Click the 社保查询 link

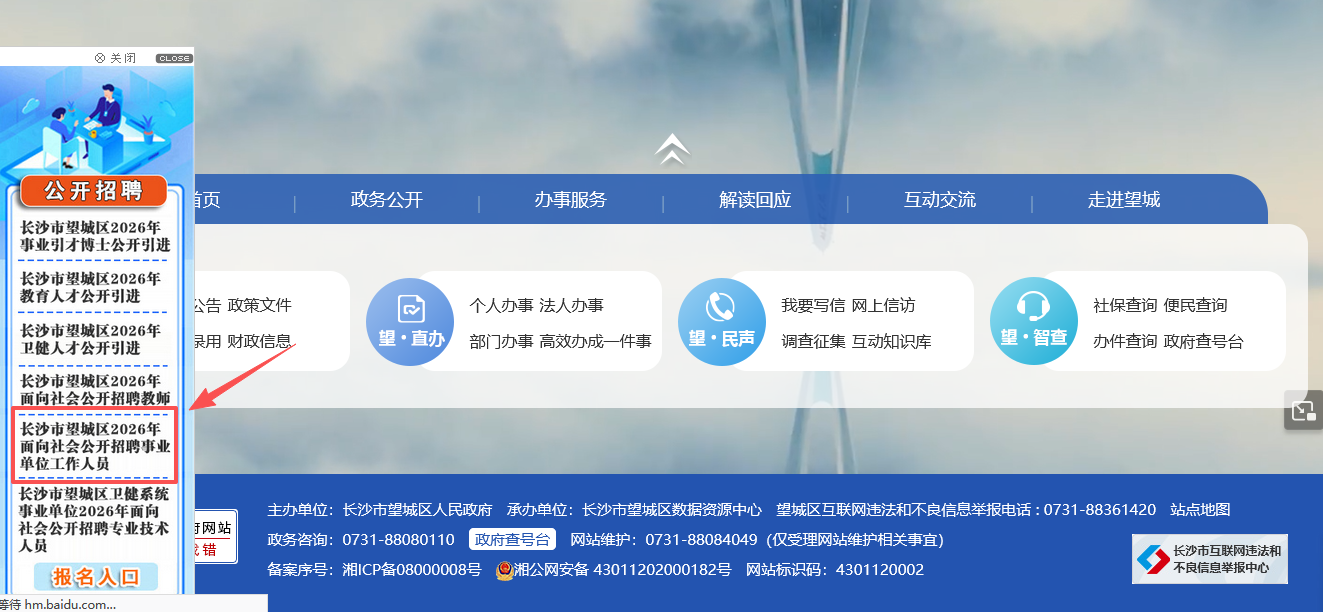[1125, 305]
